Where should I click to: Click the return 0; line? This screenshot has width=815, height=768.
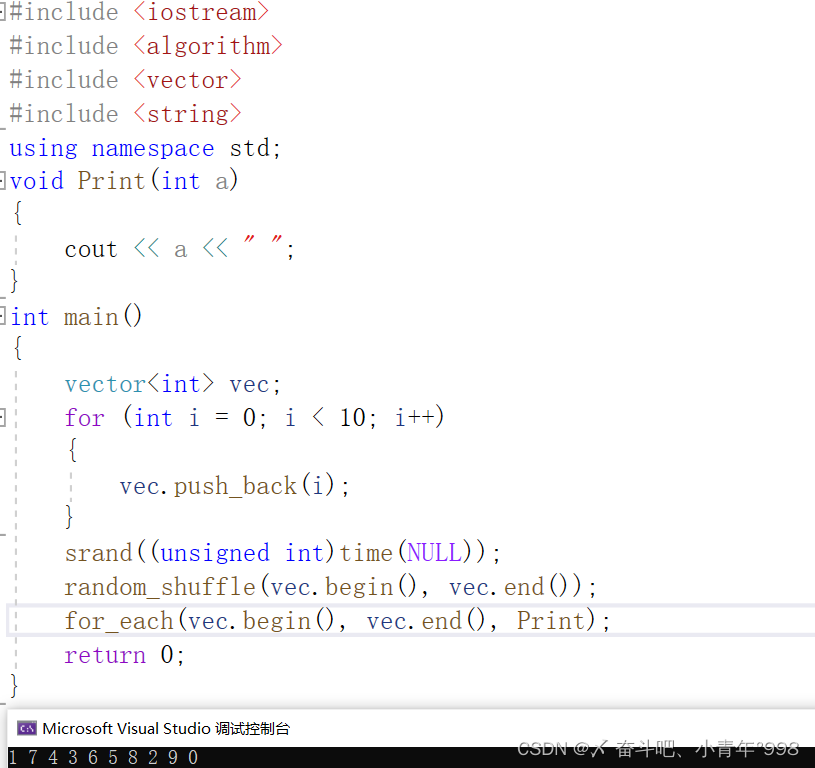point(124,655)
